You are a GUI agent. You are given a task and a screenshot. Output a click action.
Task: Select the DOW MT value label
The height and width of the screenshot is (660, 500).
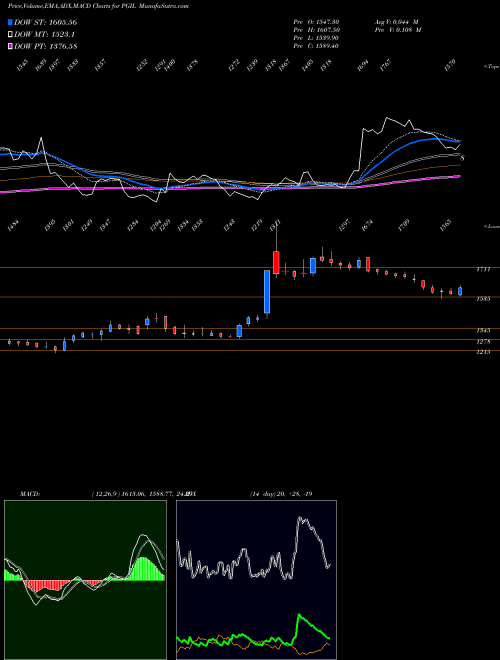point(45,34)
